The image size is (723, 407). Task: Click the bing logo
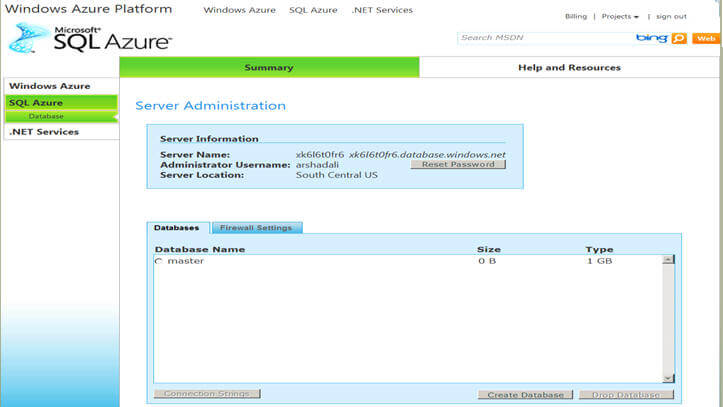point(652,38)
